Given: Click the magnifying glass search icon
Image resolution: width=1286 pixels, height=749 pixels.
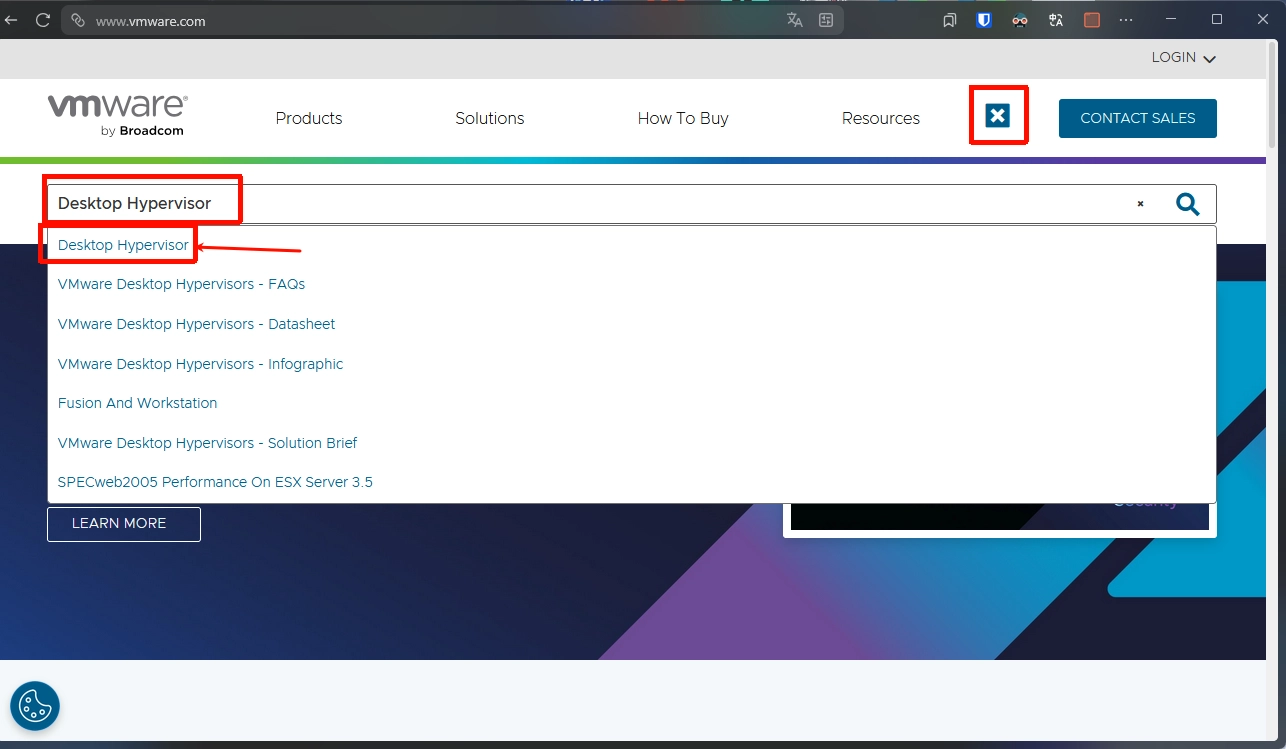Looking at the screenshot, I should point(1187,204).
